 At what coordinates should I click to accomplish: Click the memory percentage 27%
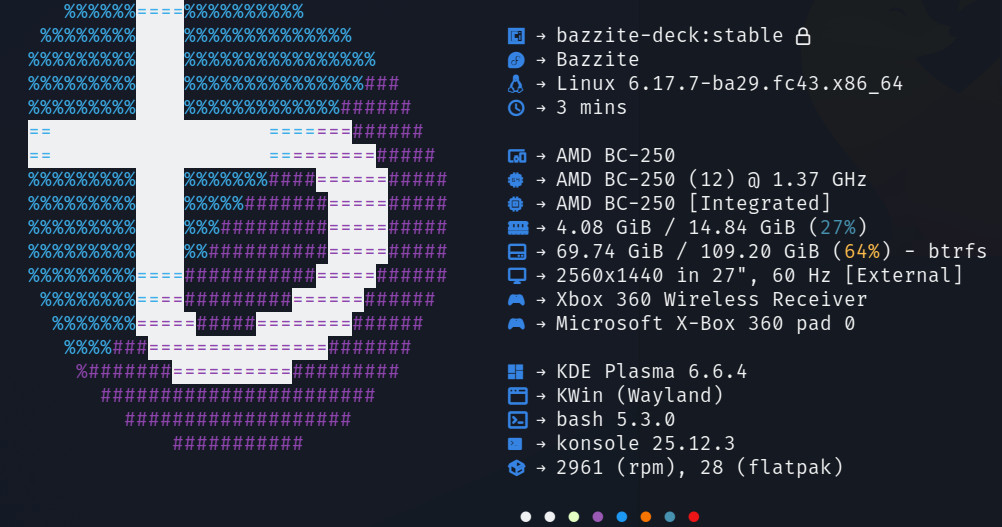coord(838,227)
